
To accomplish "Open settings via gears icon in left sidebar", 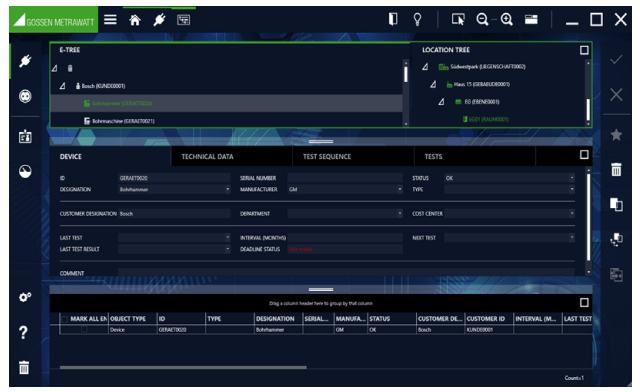I will pyautogui.click(x=25, y=297).
